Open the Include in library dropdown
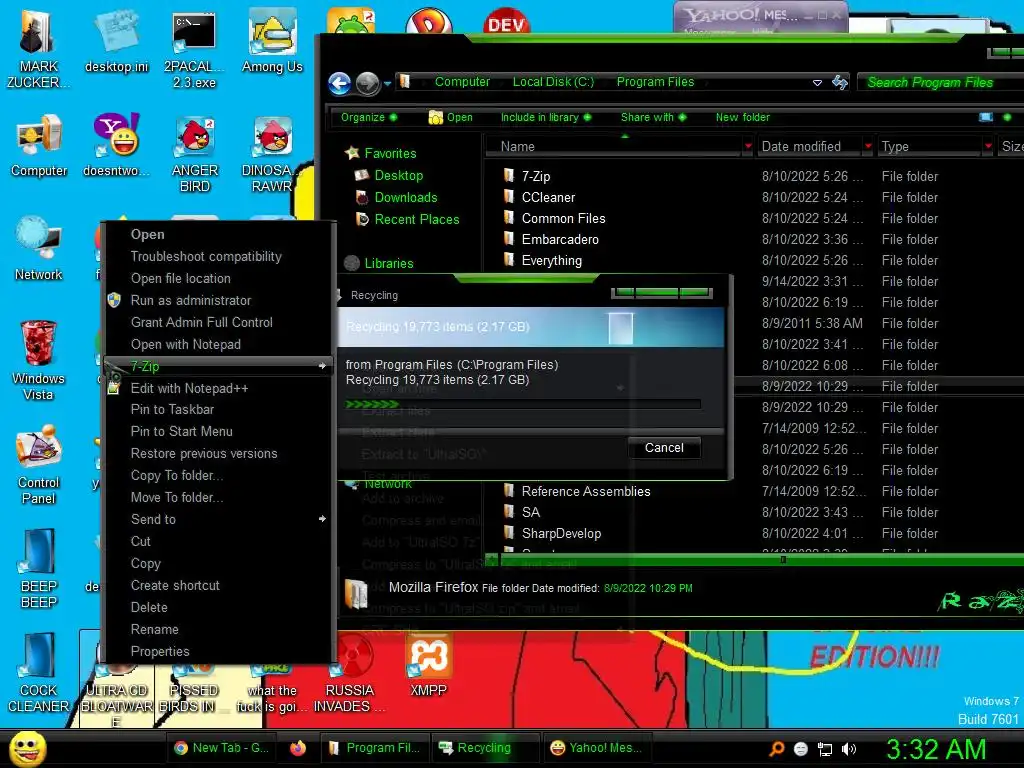 click(546, 118)
